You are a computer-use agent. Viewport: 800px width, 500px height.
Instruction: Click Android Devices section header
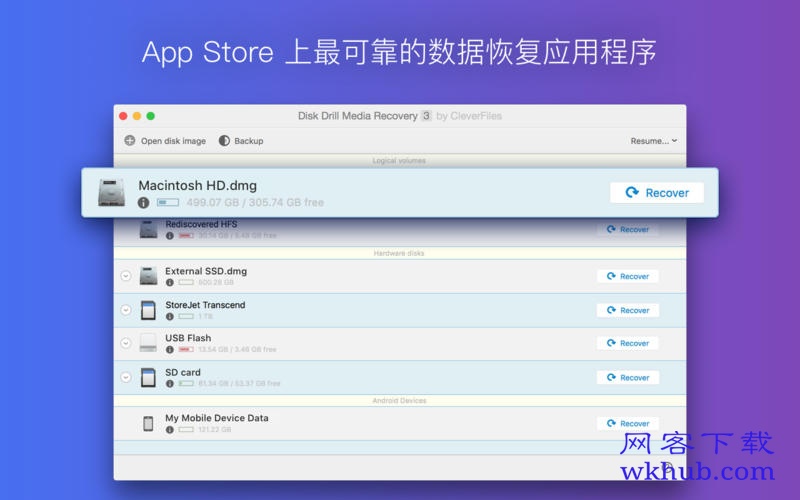399,401
